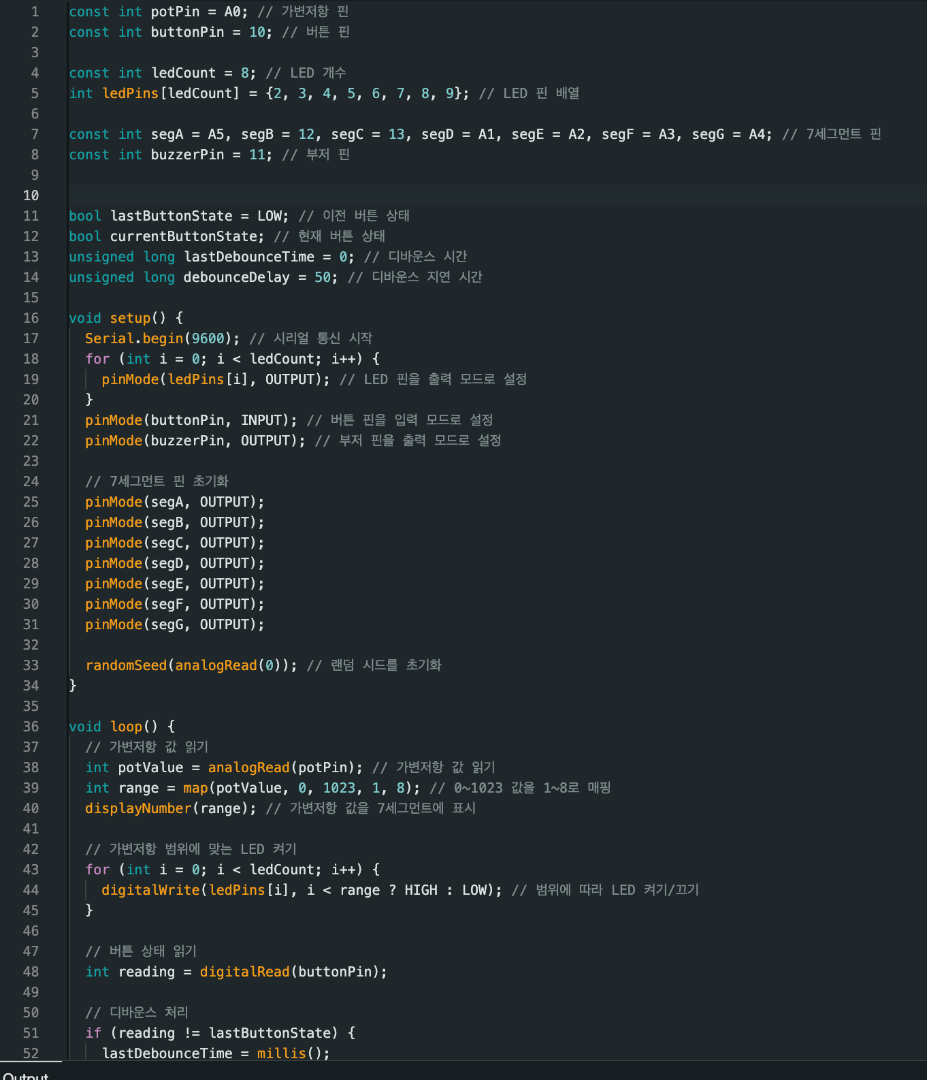
Task: Click ledPins array name on line 5
Action: click(x=126, y=93)
